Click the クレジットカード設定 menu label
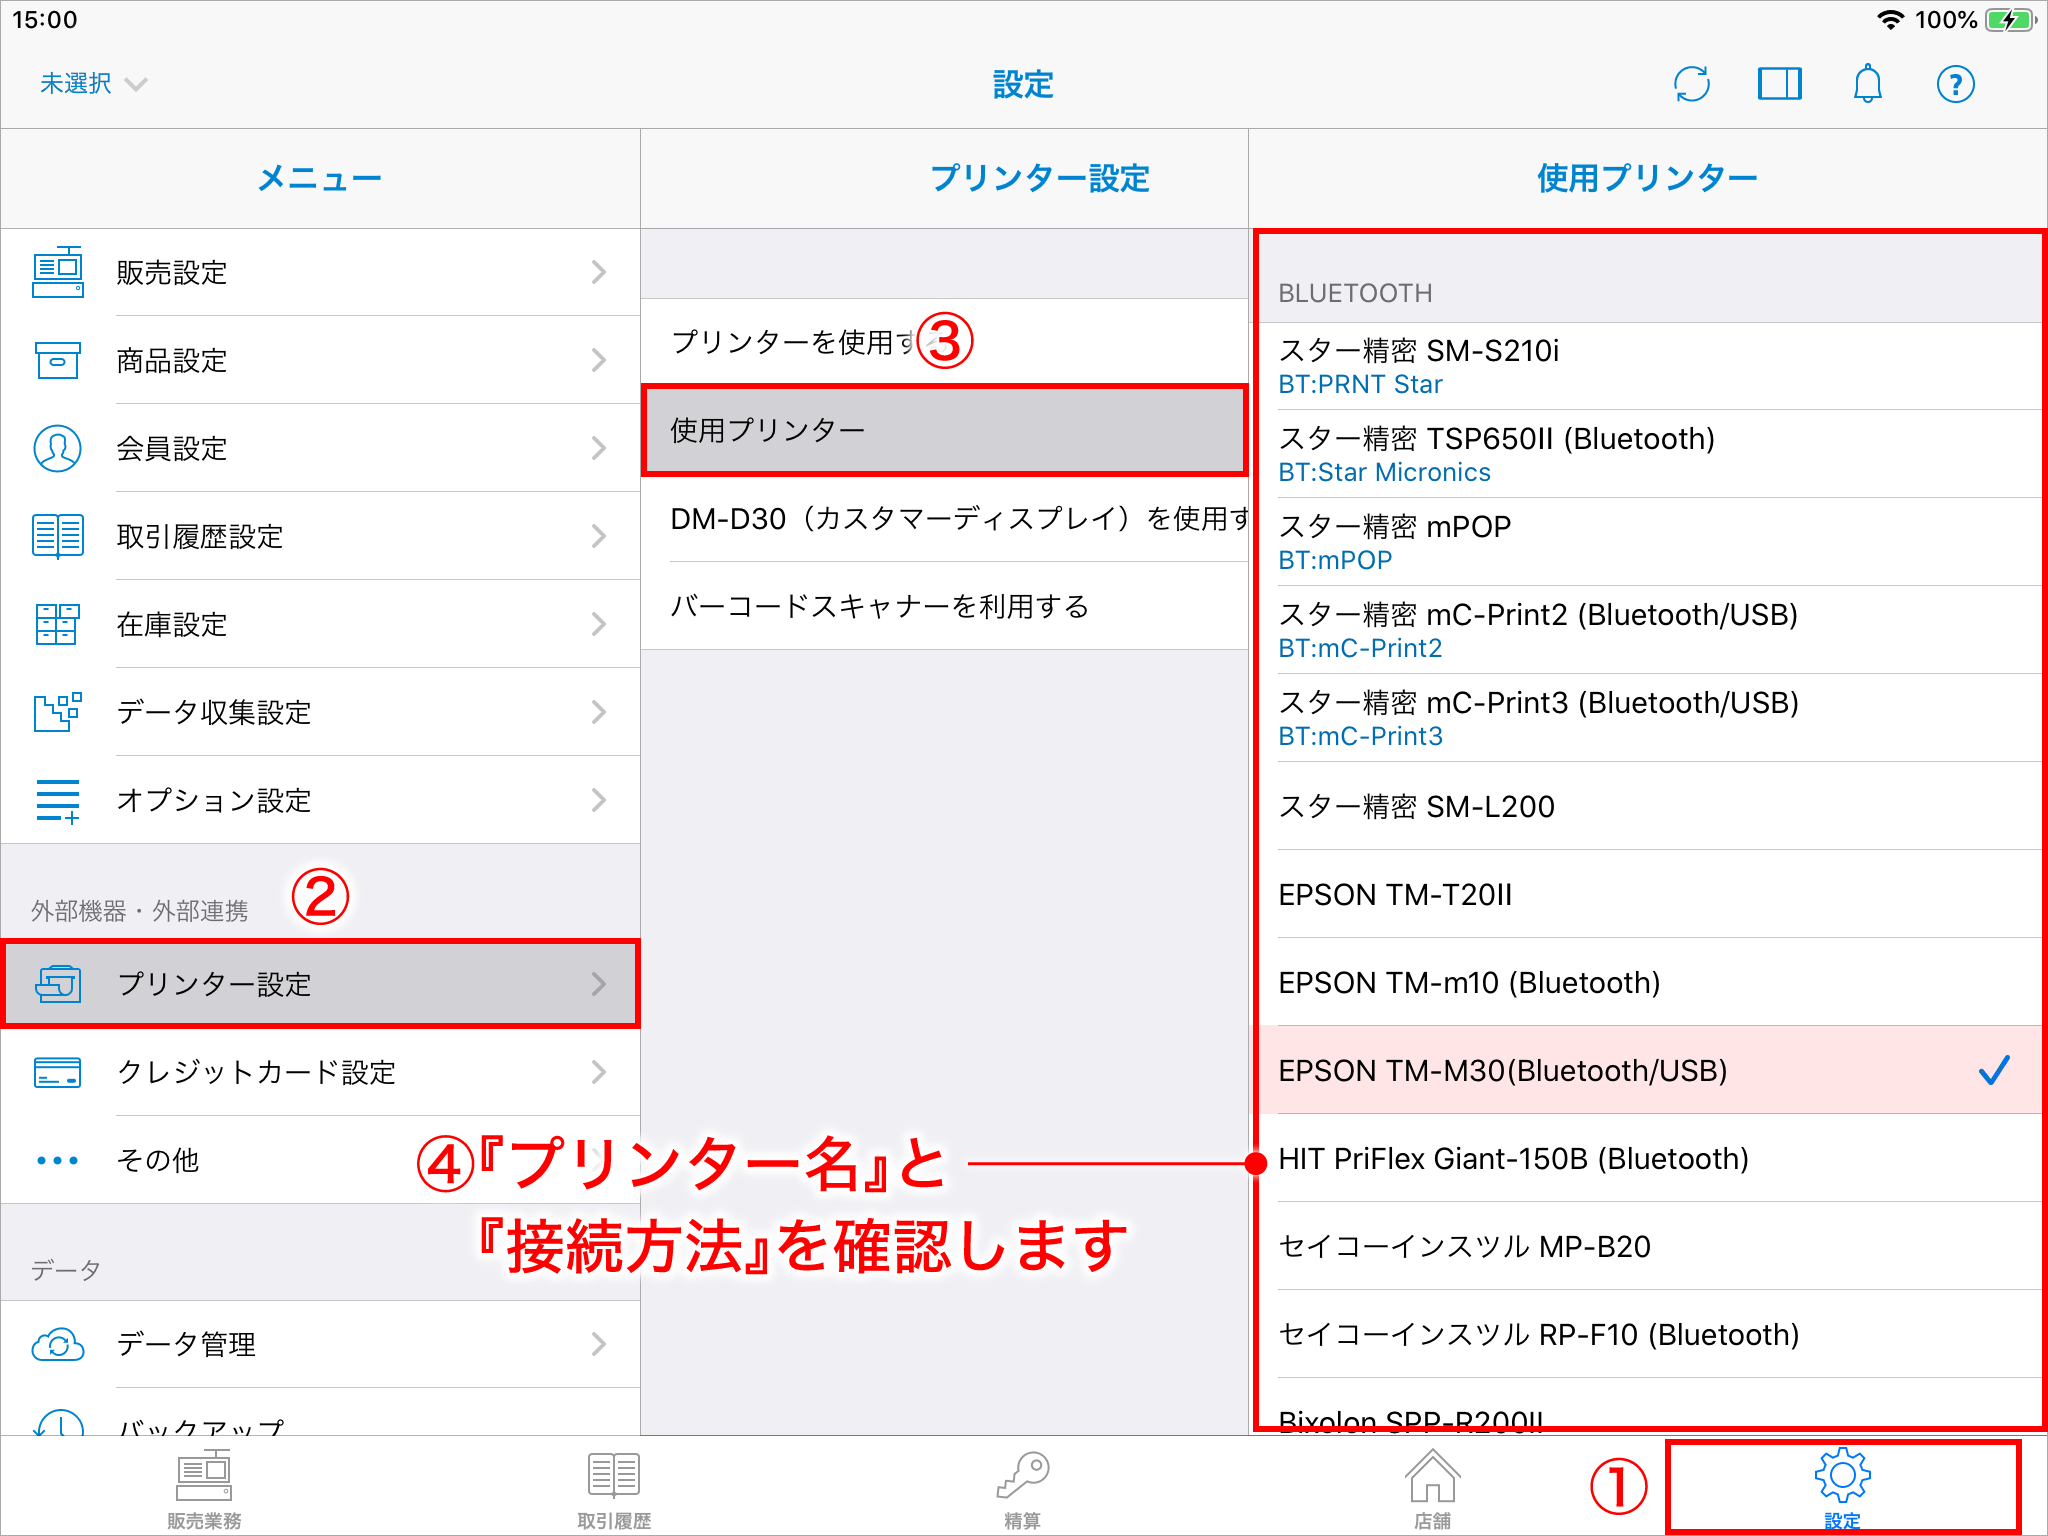The width and height of the screenshot is (2048, 1536). (256, 1072)
